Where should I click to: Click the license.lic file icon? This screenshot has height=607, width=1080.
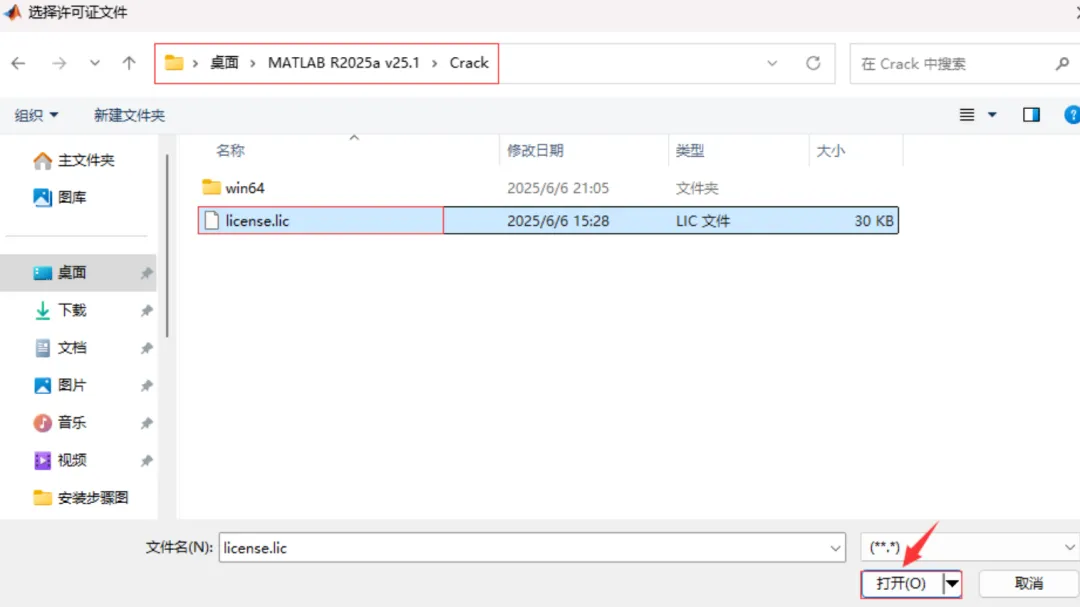(x=211, y=220)
